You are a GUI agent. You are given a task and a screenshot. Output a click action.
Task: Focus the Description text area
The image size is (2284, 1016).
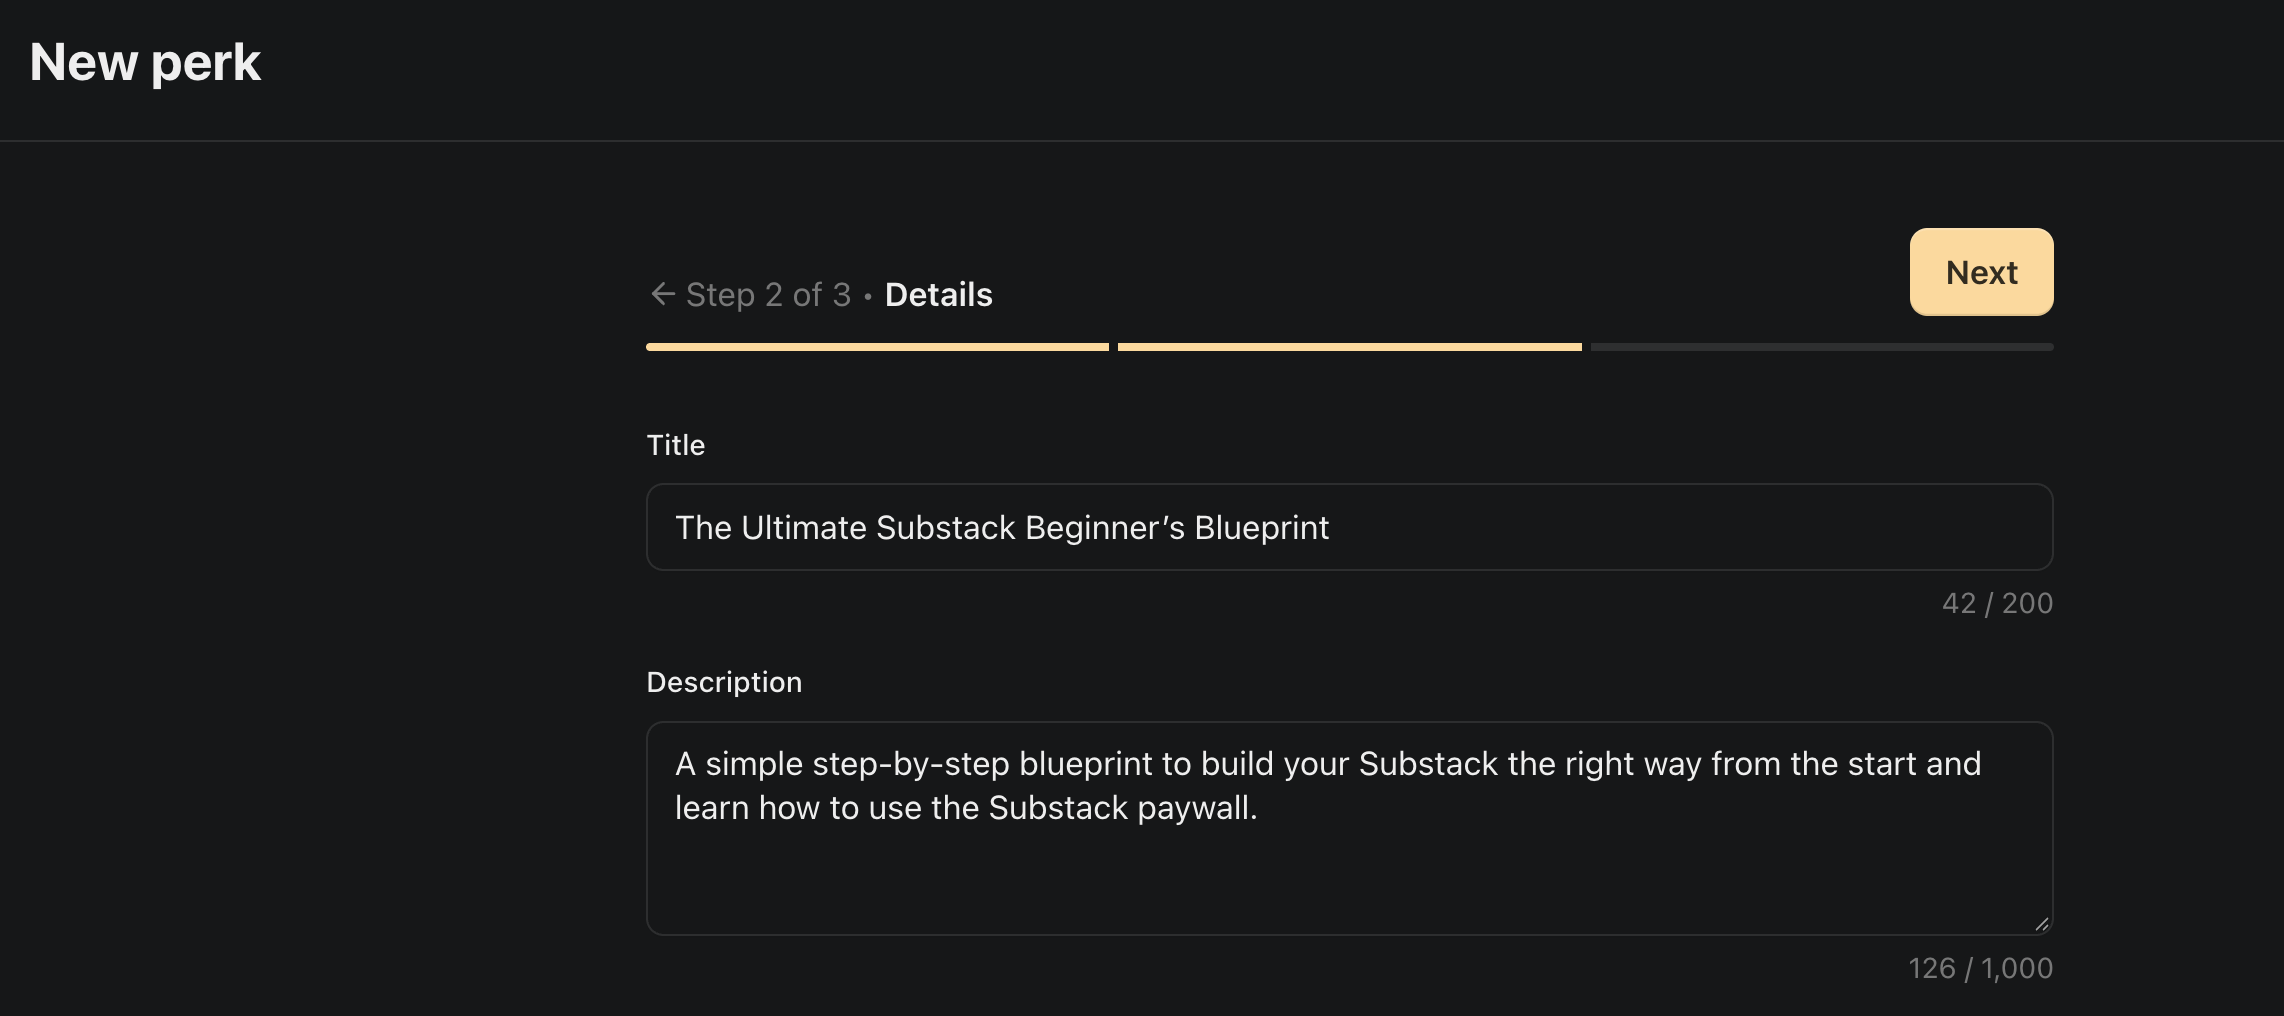pos(1349,828)
